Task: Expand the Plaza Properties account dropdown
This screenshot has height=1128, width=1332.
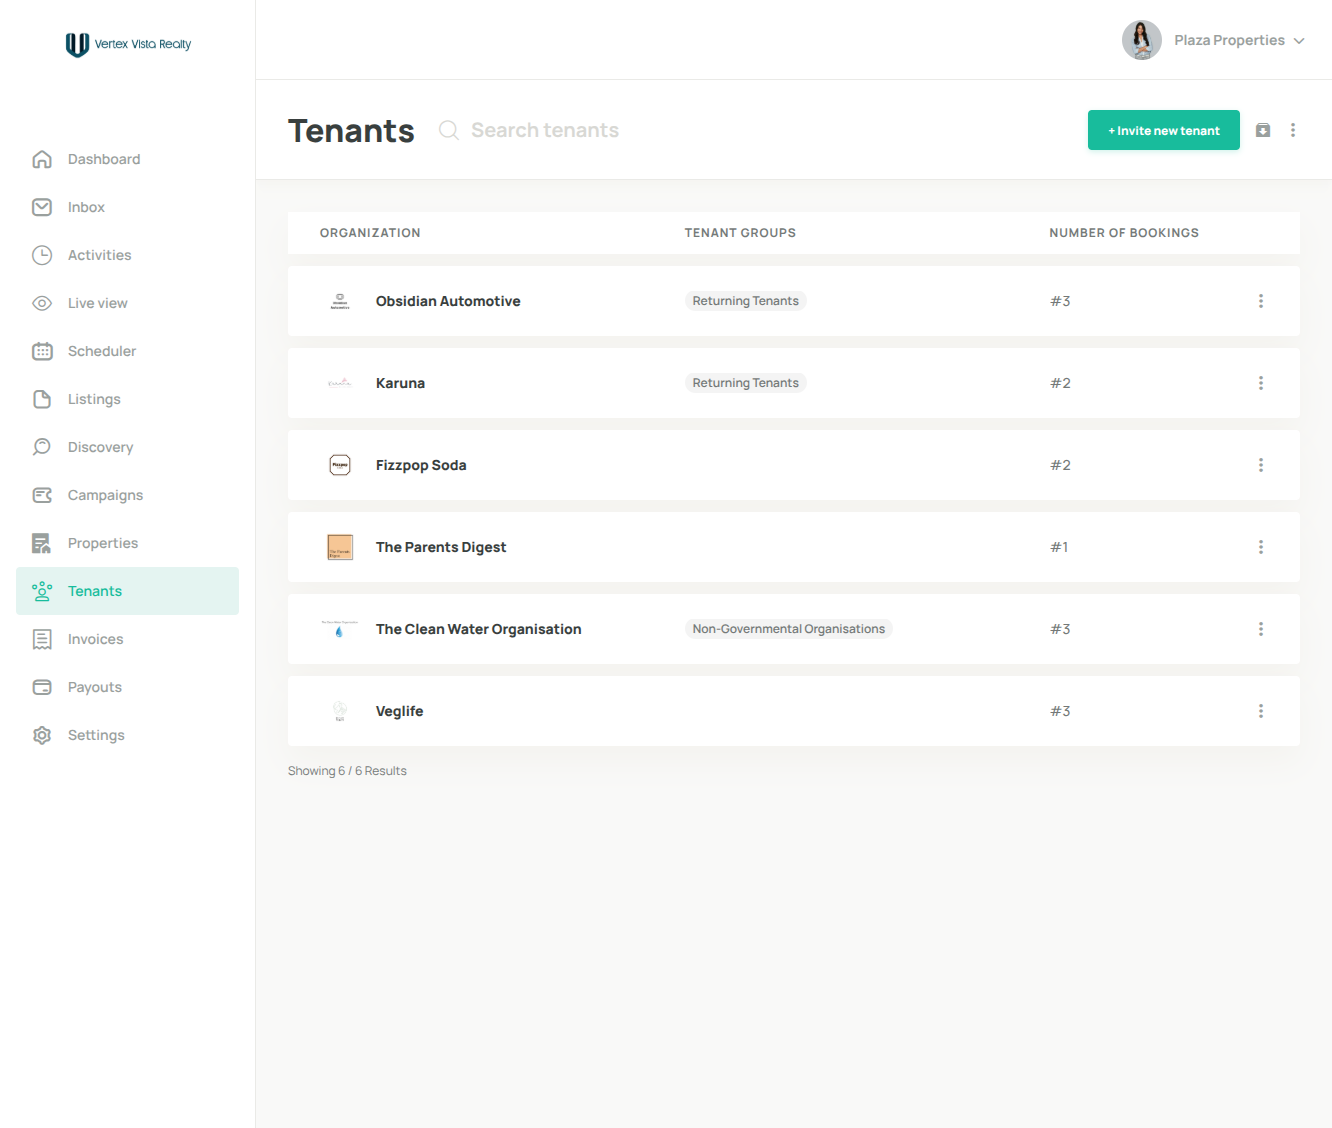Action: click(1299, 41)
